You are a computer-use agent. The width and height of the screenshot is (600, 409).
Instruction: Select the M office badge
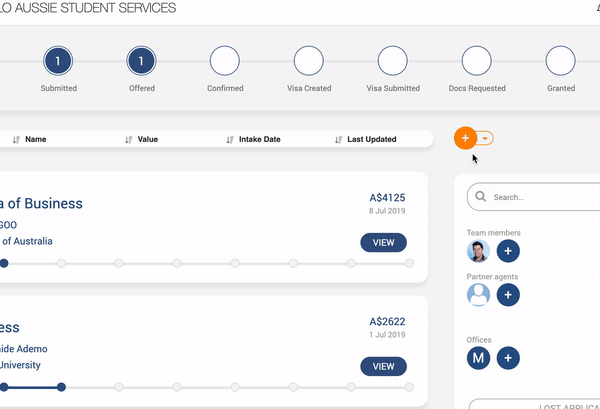479,357
